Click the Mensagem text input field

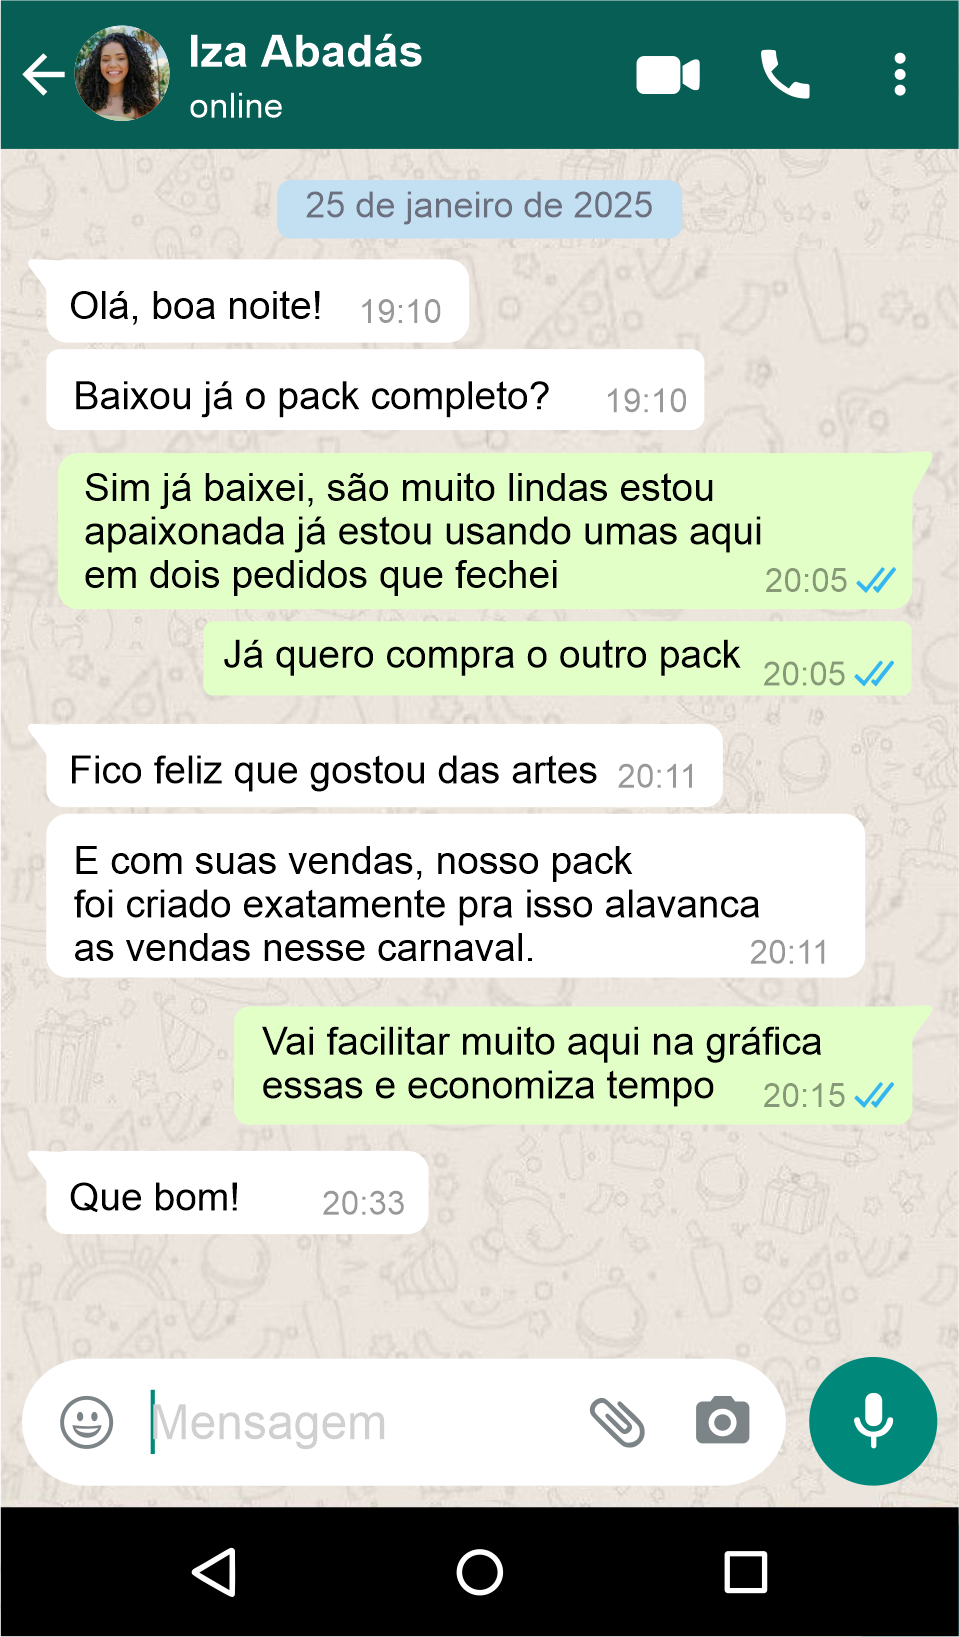click(x=360, y=1422)
